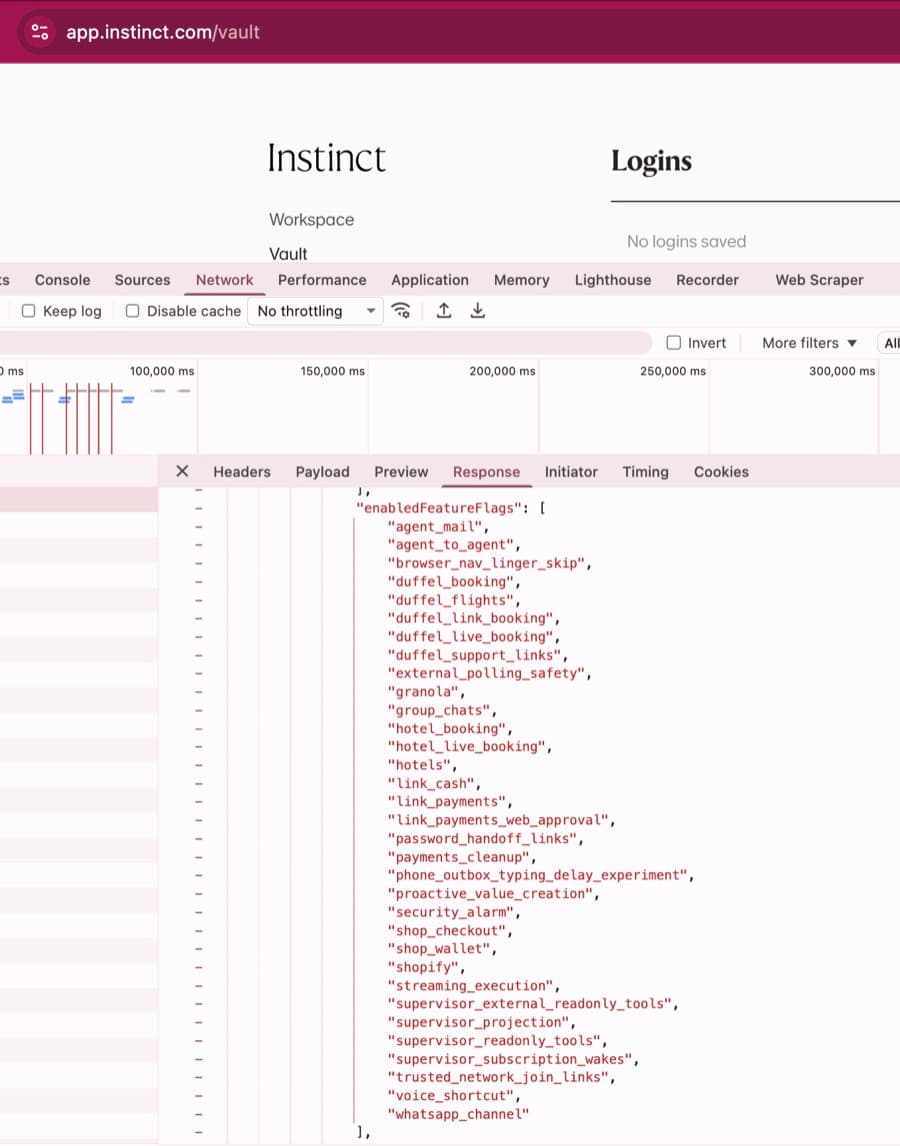Expand the More filters dropdown
This screenshot has height=1146, width=900.
[809, 343]
